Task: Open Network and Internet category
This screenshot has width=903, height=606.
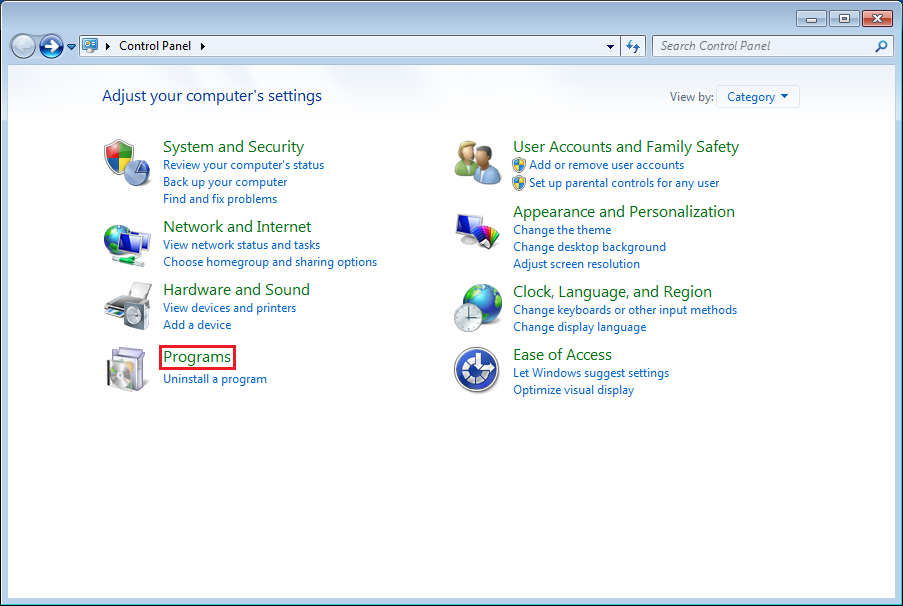Action: pos(237,227)
